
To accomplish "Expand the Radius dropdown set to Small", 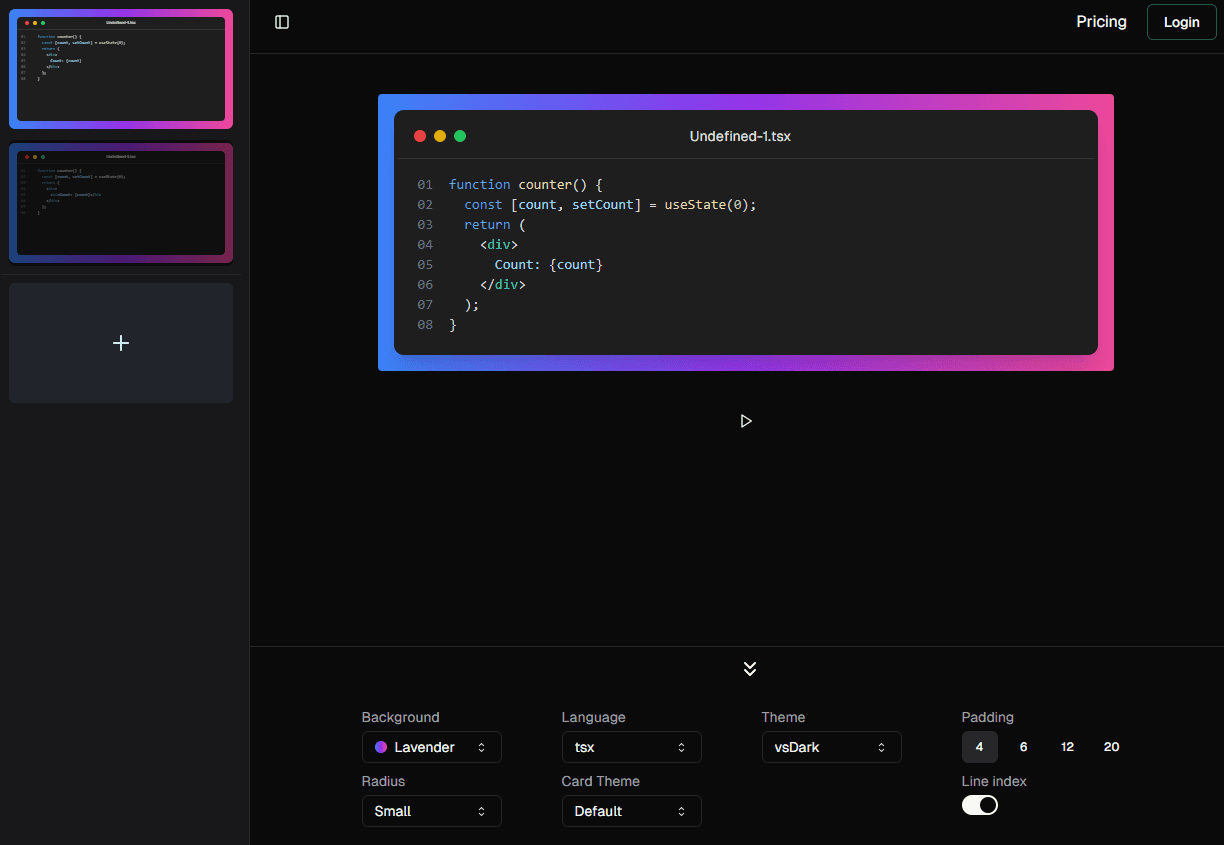I will [431, 811].
